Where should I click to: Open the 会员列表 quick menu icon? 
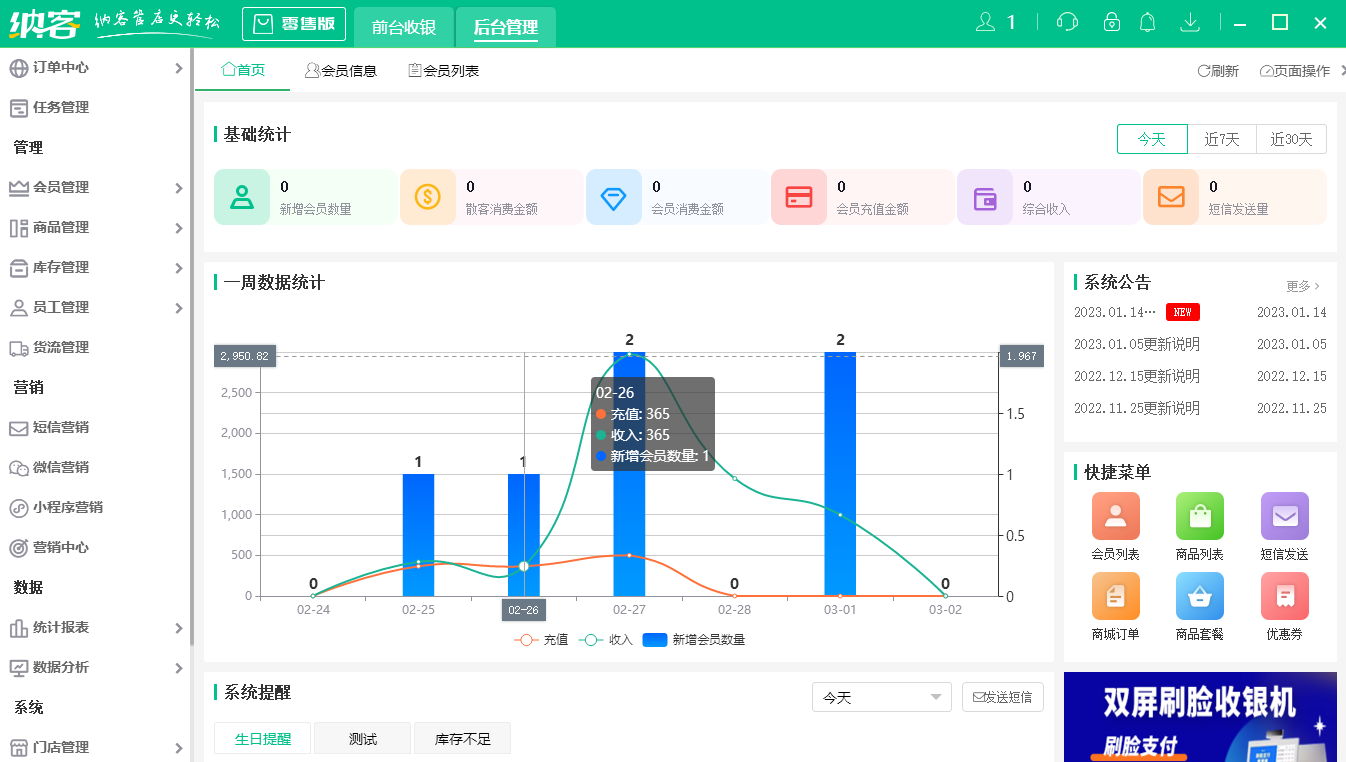point(1115,516)
